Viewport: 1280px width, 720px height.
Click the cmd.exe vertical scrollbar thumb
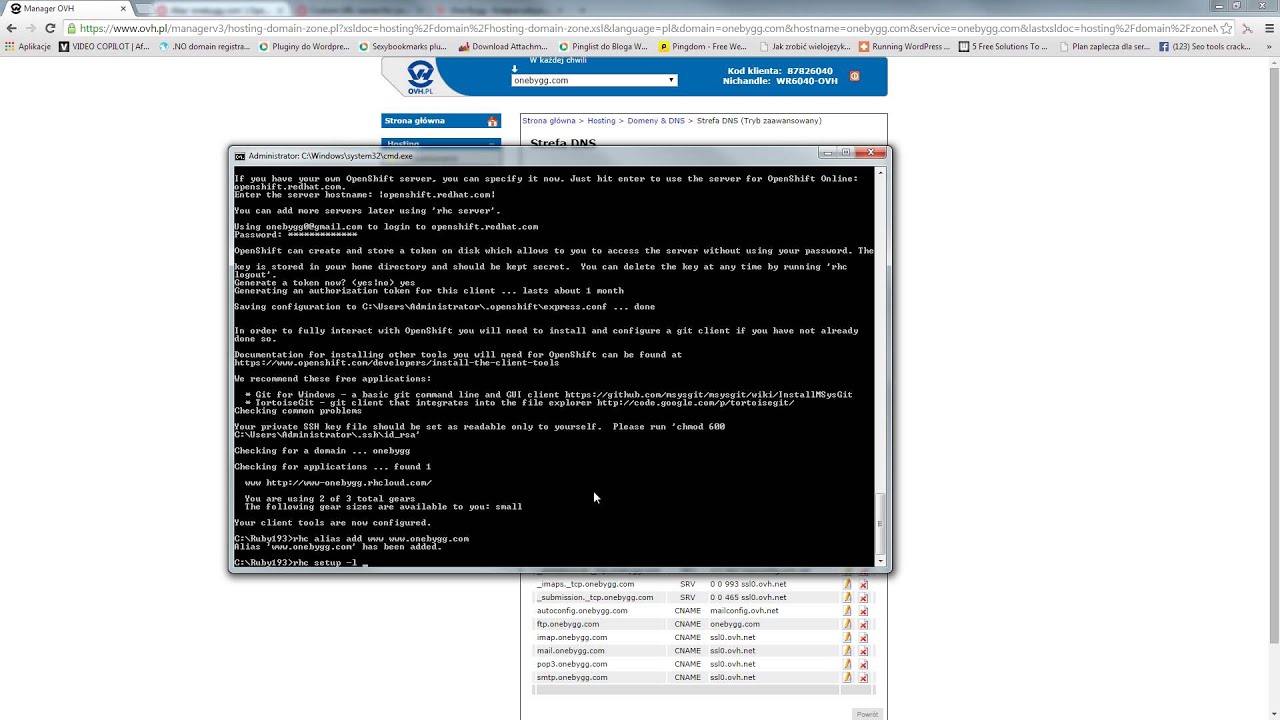880,523
